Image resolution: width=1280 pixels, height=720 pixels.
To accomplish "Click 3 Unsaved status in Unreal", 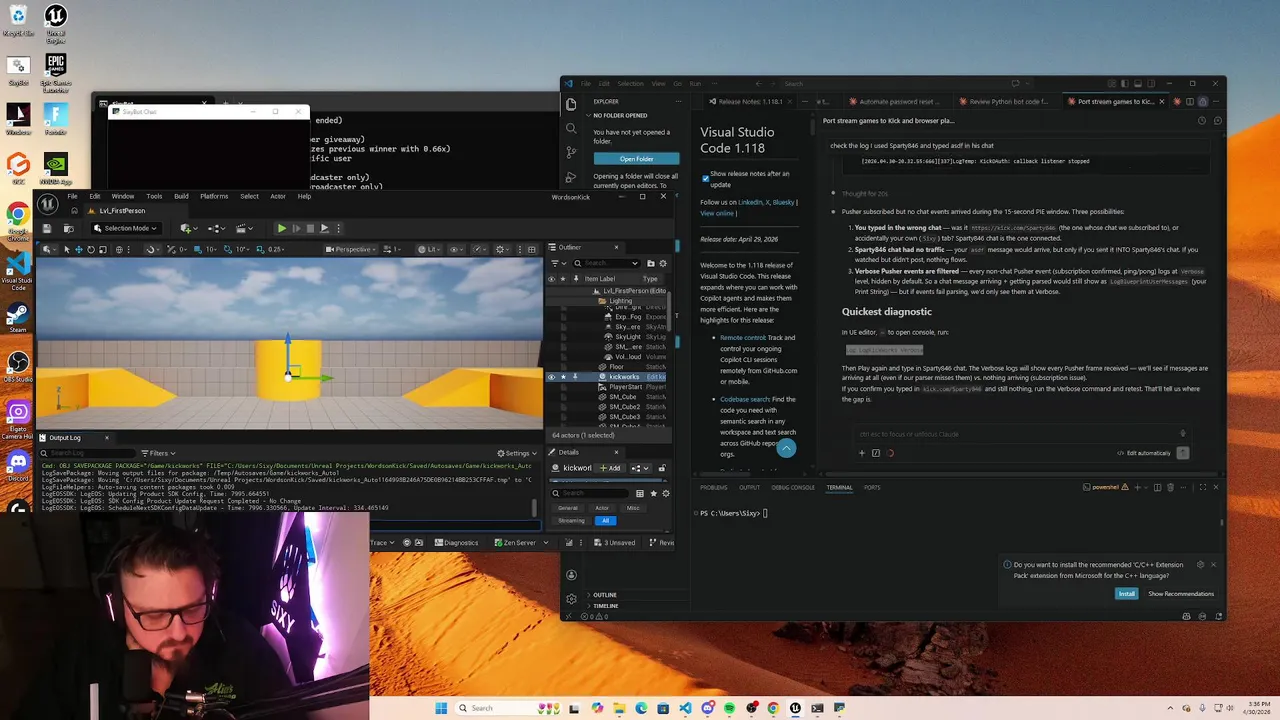I will [x=615, y=543].
